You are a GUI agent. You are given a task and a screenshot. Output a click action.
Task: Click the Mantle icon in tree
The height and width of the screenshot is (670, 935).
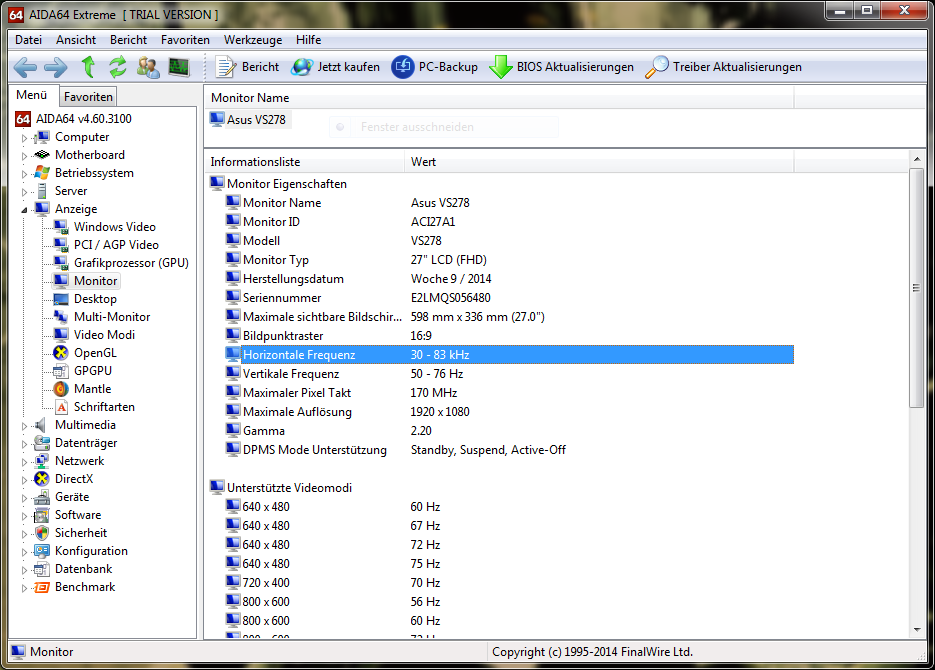[x=60, y=389]
